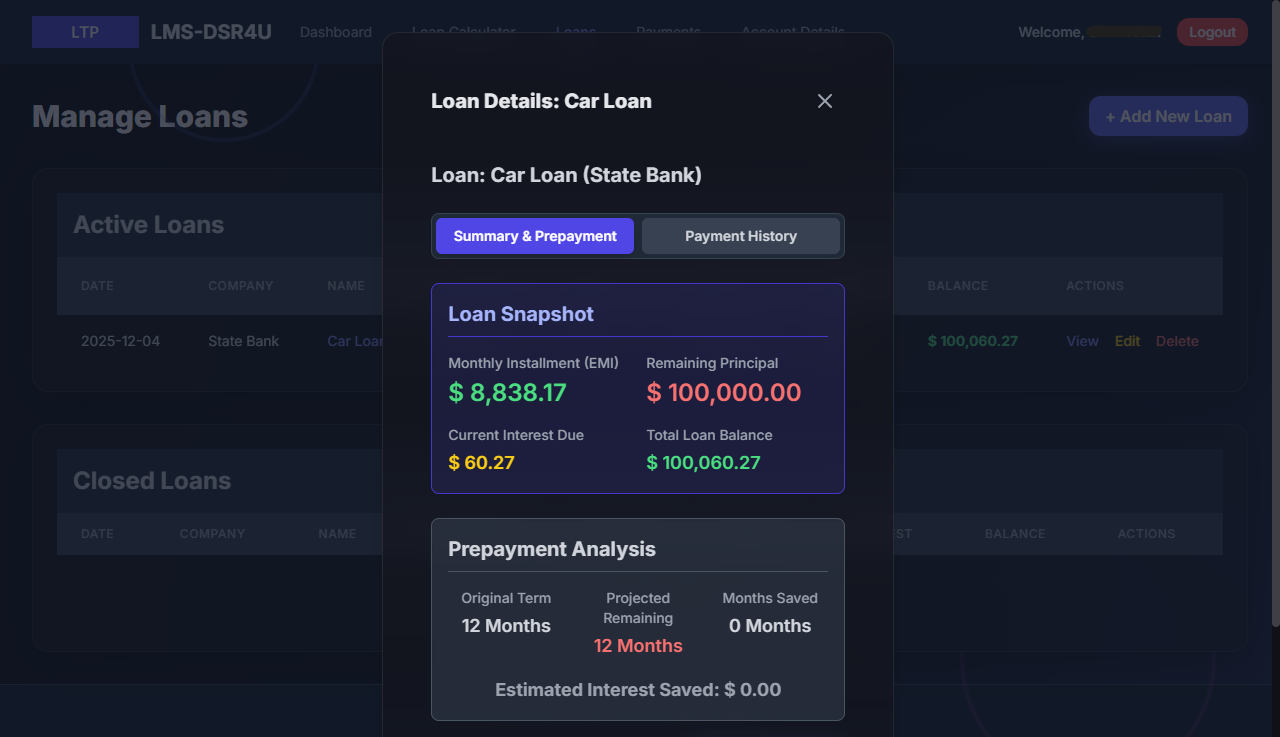1280x737 pixels.
Task: Click the LMS-DSR4U logo
Action: [211, 31]
